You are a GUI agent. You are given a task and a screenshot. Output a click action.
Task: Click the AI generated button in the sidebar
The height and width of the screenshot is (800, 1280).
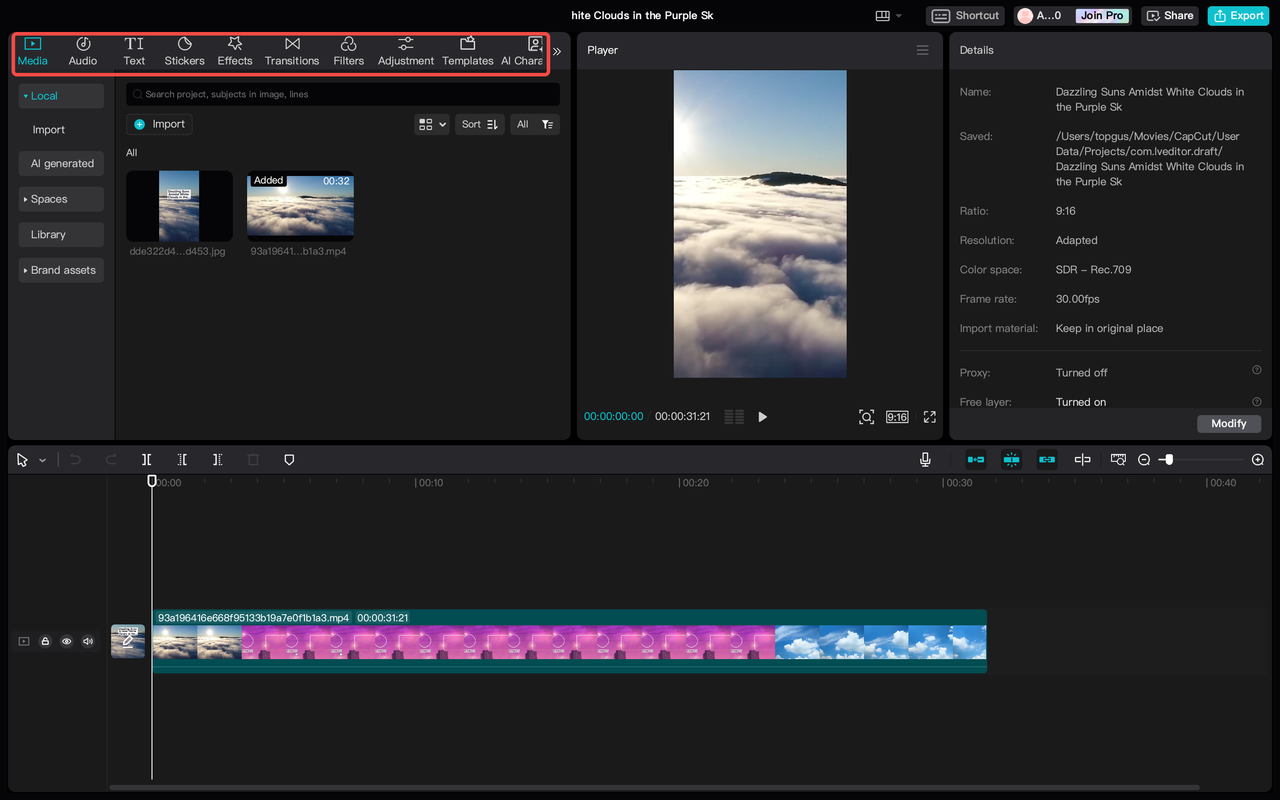[x=61, y=163]
